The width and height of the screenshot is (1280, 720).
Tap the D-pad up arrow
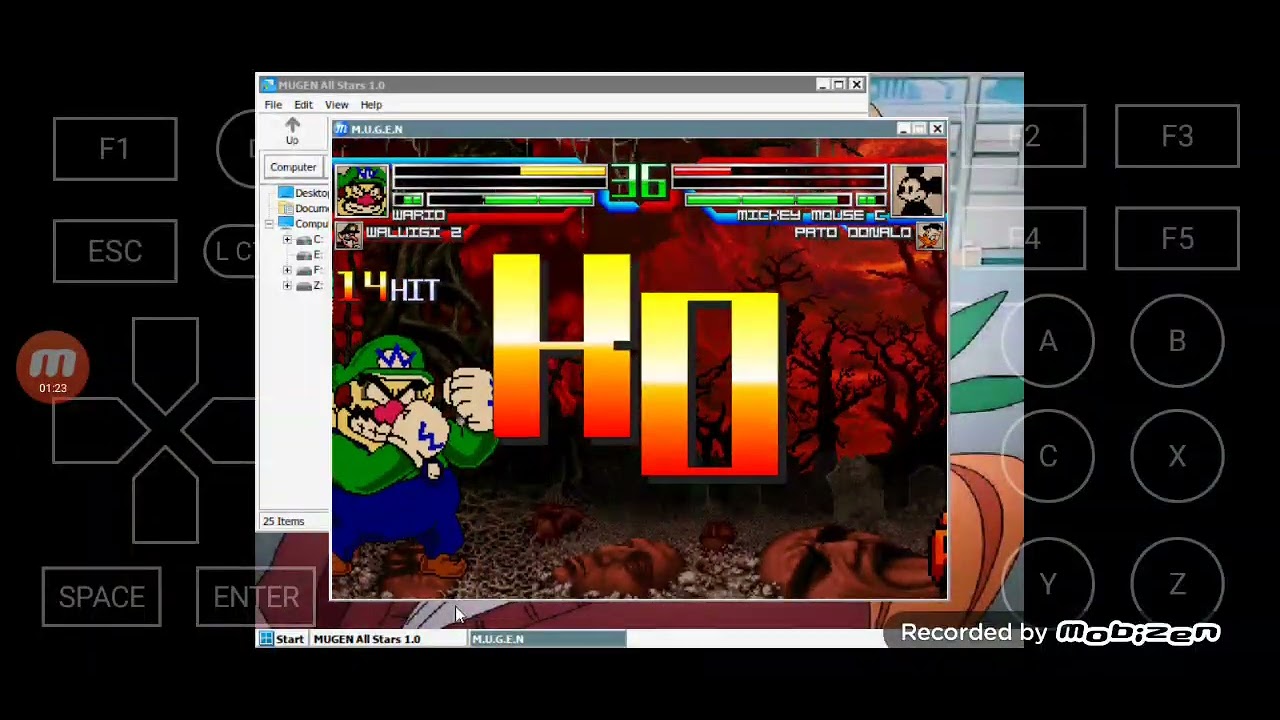pos(165,364)
